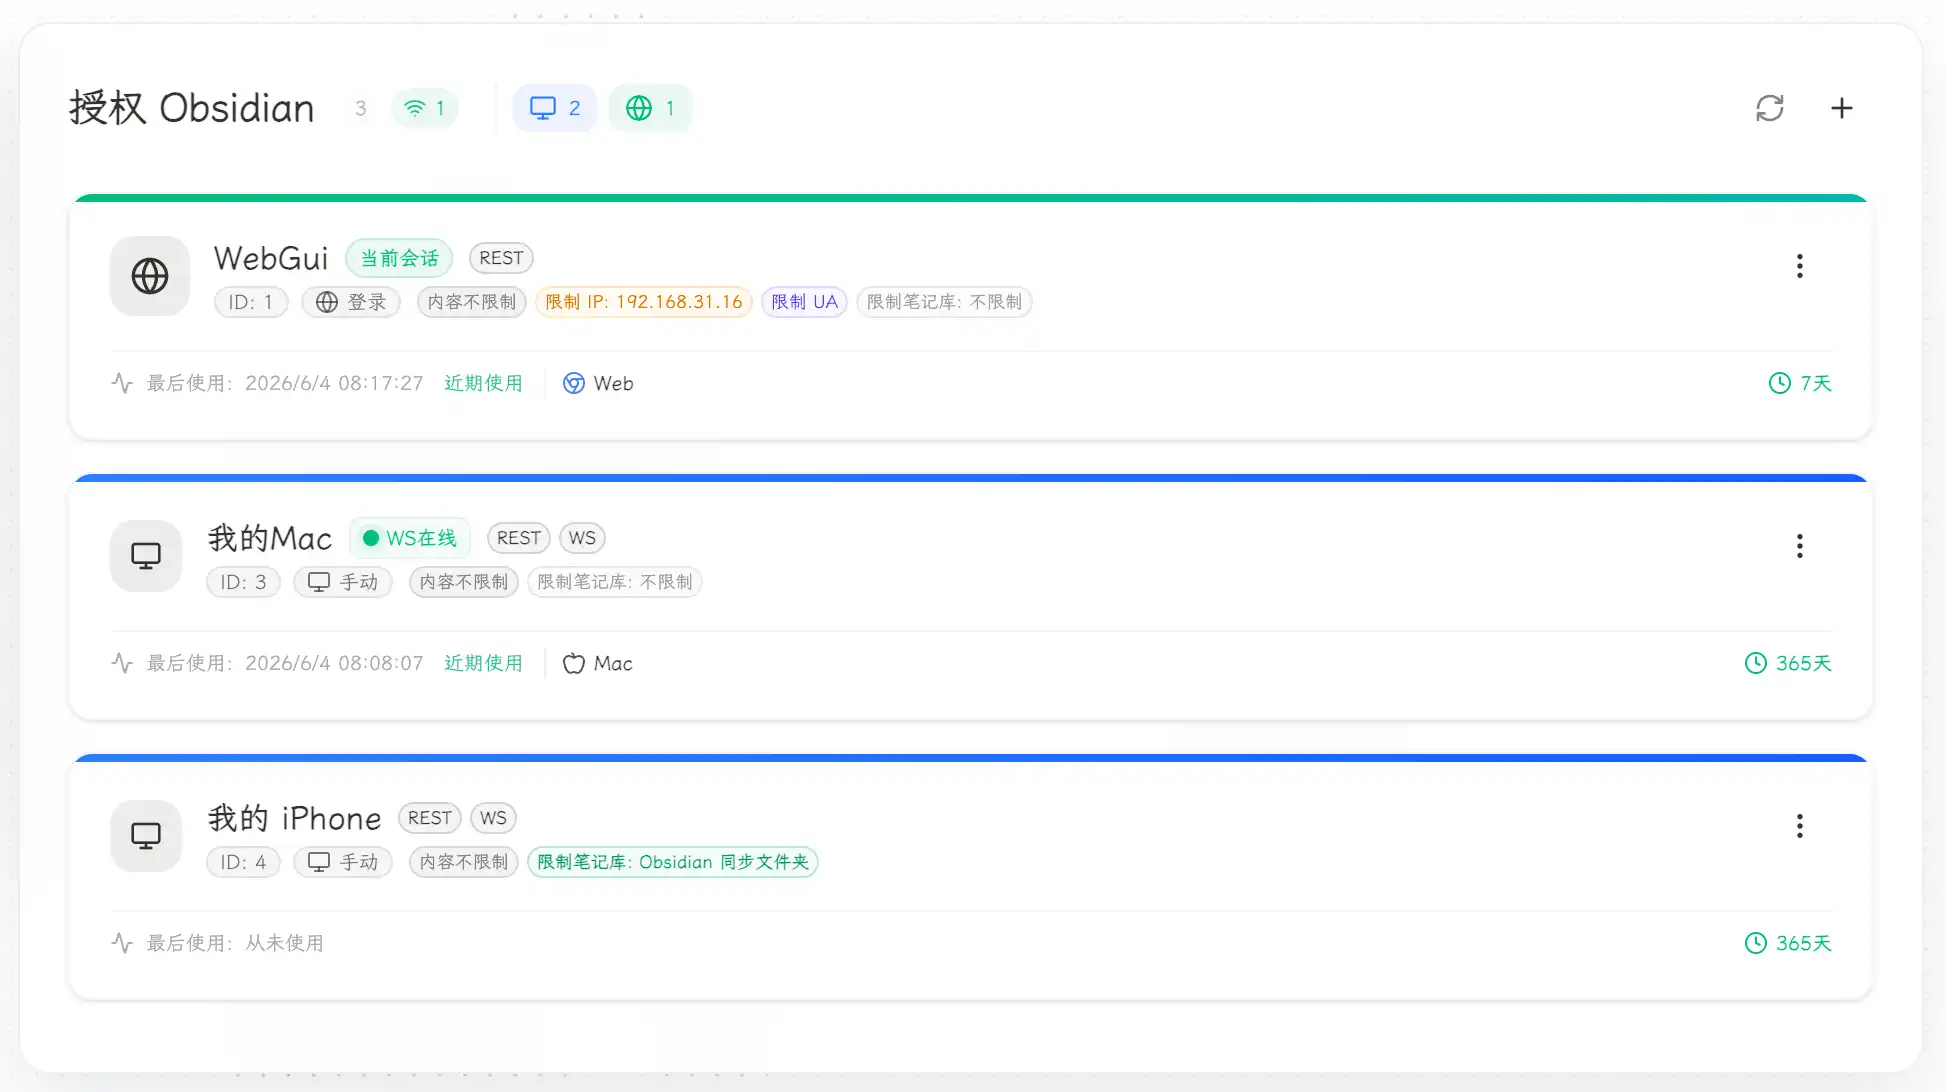Click the 限制 UA tag
The height and width of the screenshot is (1092, 1946).
[805, 302]
